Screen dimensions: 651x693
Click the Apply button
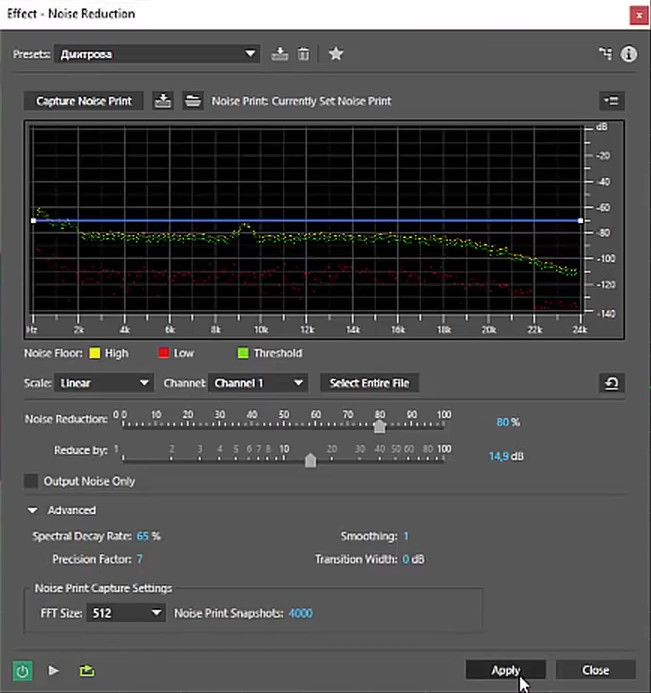506,670
